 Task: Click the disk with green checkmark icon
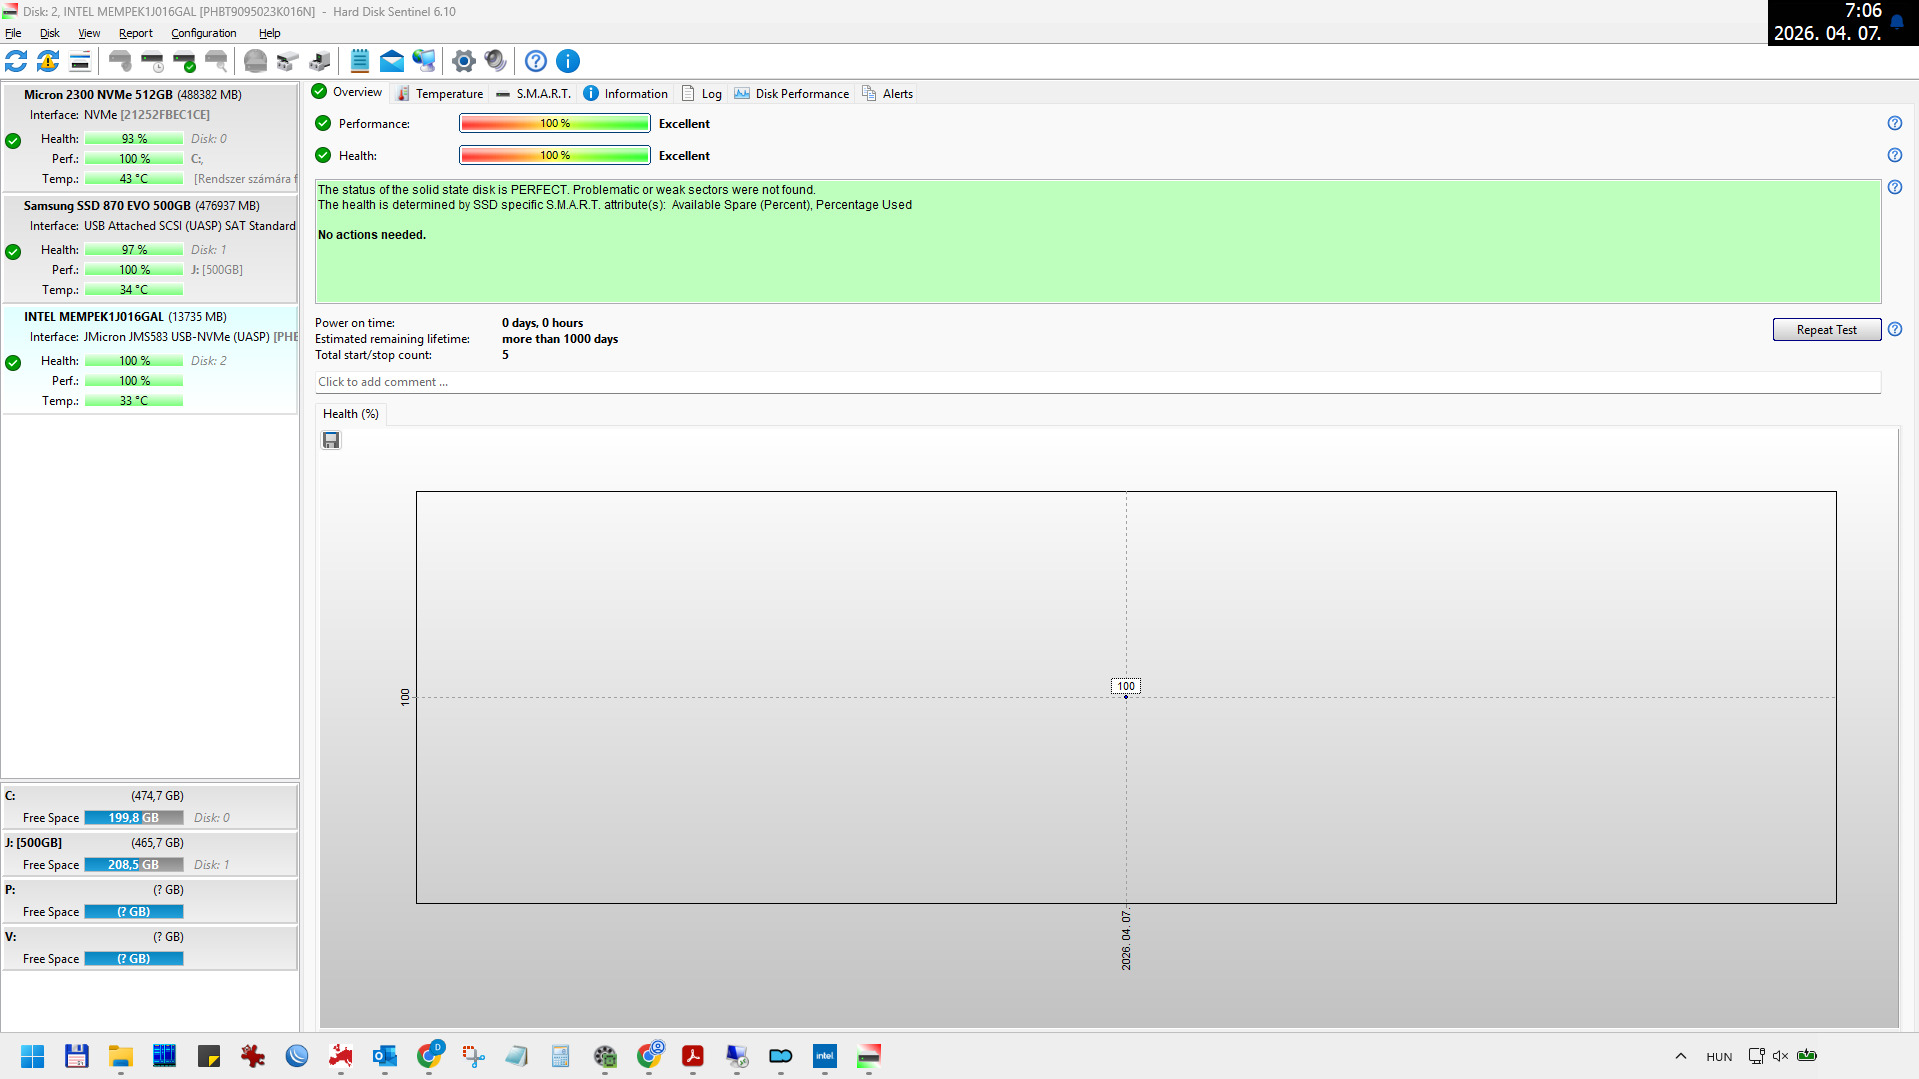pos(184,61)
